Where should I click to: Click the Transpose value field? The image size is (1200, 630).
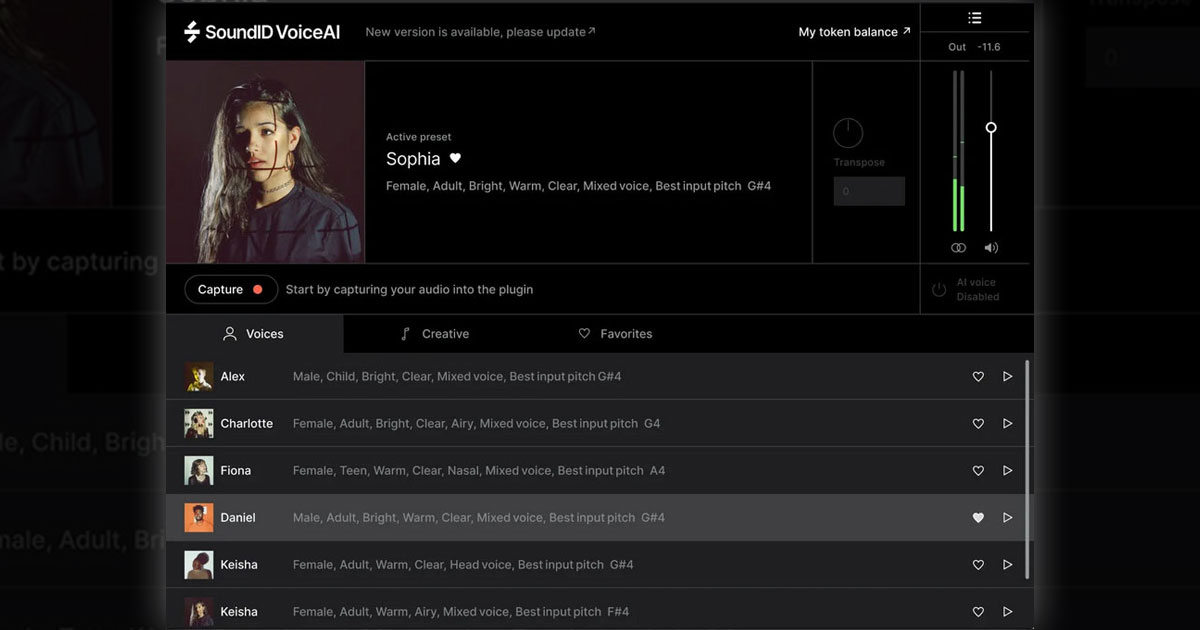pos(869,191)
